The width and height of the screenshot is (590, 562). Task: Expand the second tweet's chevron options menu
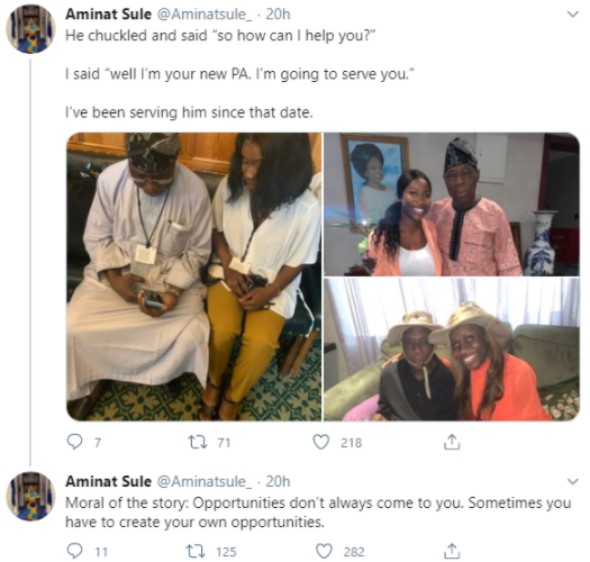click(x=572, y=481)
